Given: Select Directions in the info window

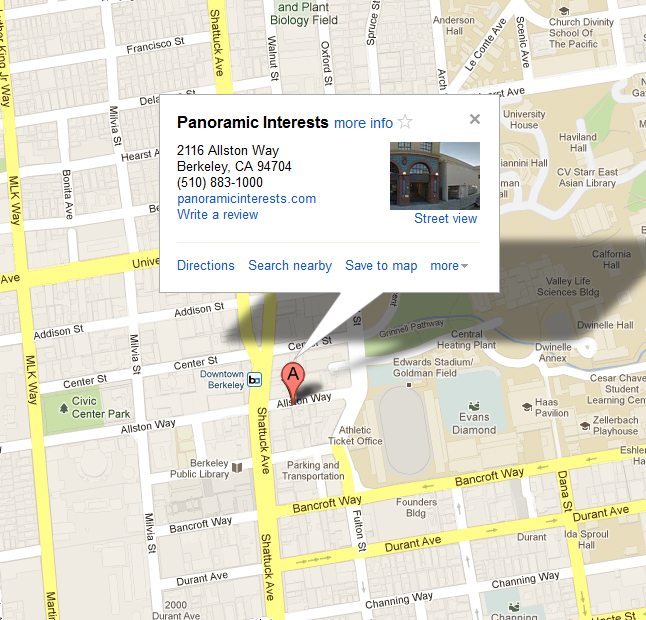Looking at the screenshot, I should [206, 266].
